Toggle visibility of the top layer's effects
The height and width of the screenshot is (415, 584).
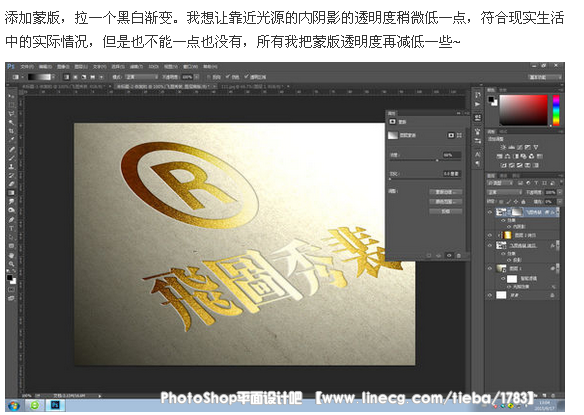[x=503, y=221]
